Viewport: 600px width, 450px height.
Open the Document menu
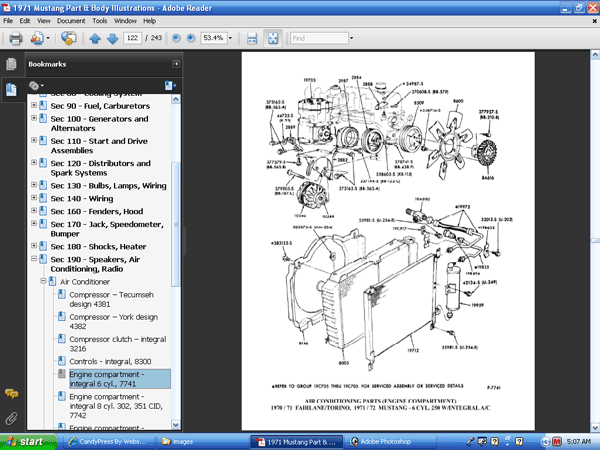click(x=71, y=21)
